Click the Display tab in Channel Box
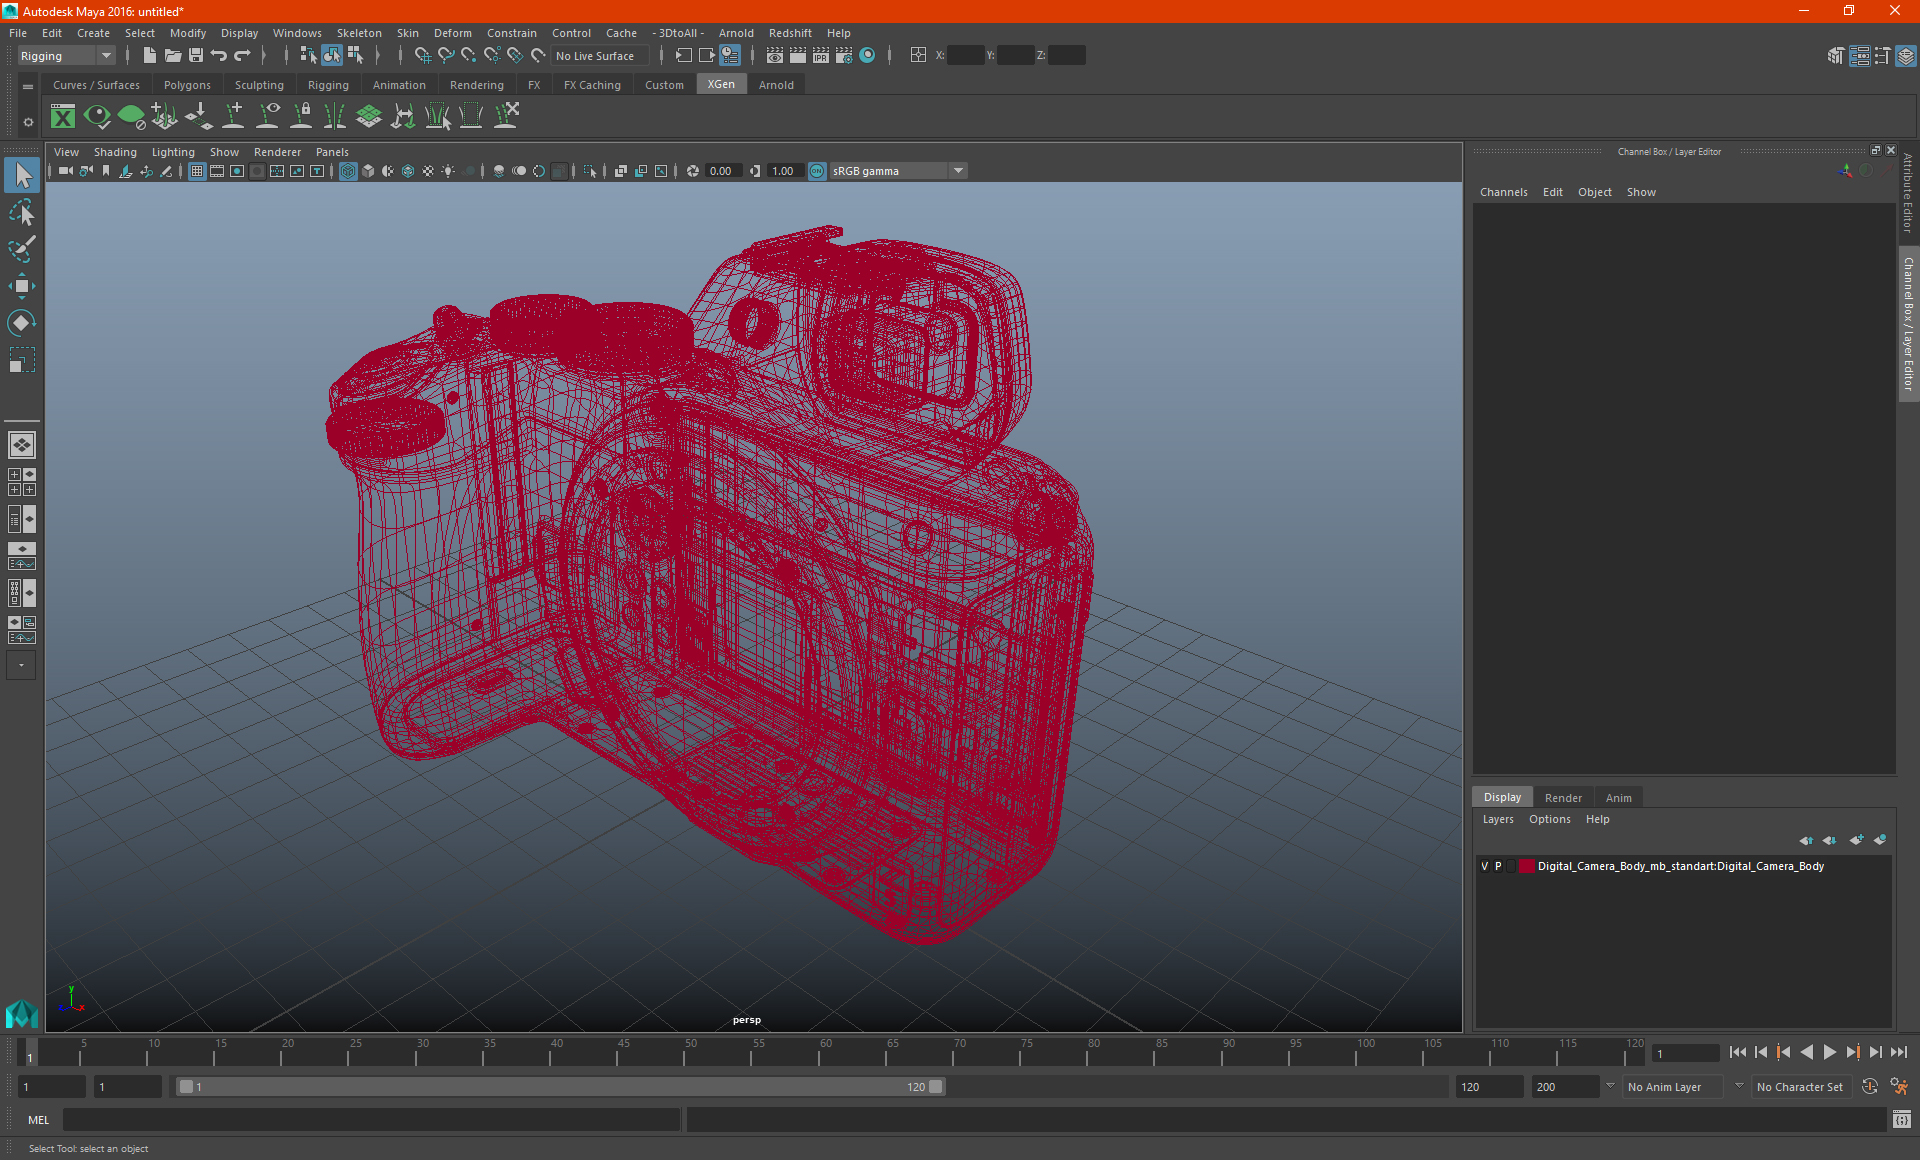This screenshot has height=1160, width=1920. click(1503, 797)
